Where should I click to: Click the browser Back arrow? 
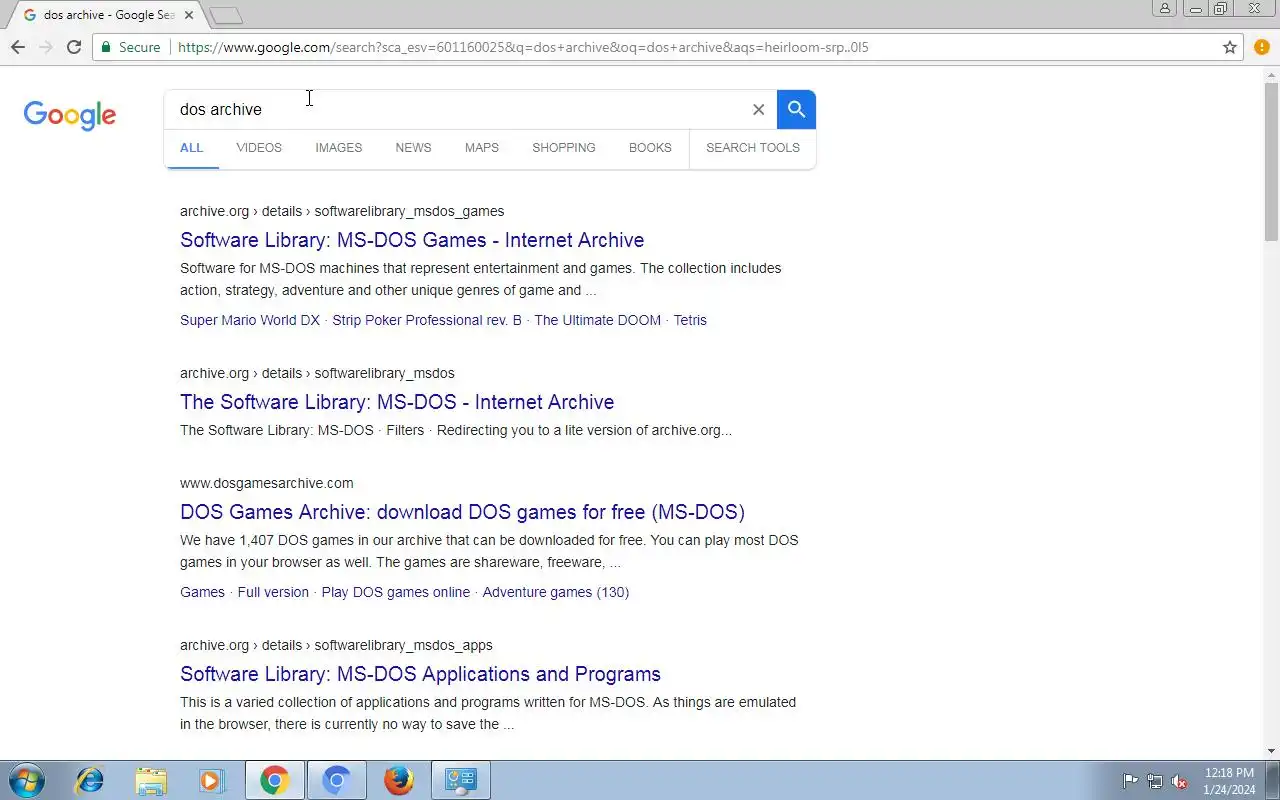pos(18,47)
